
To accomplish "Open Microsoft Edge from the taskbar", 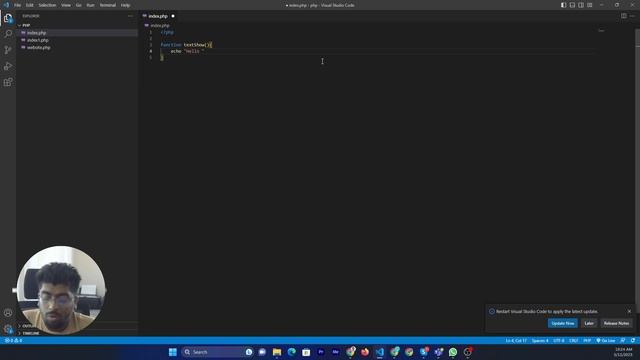I will pos(291,352).
